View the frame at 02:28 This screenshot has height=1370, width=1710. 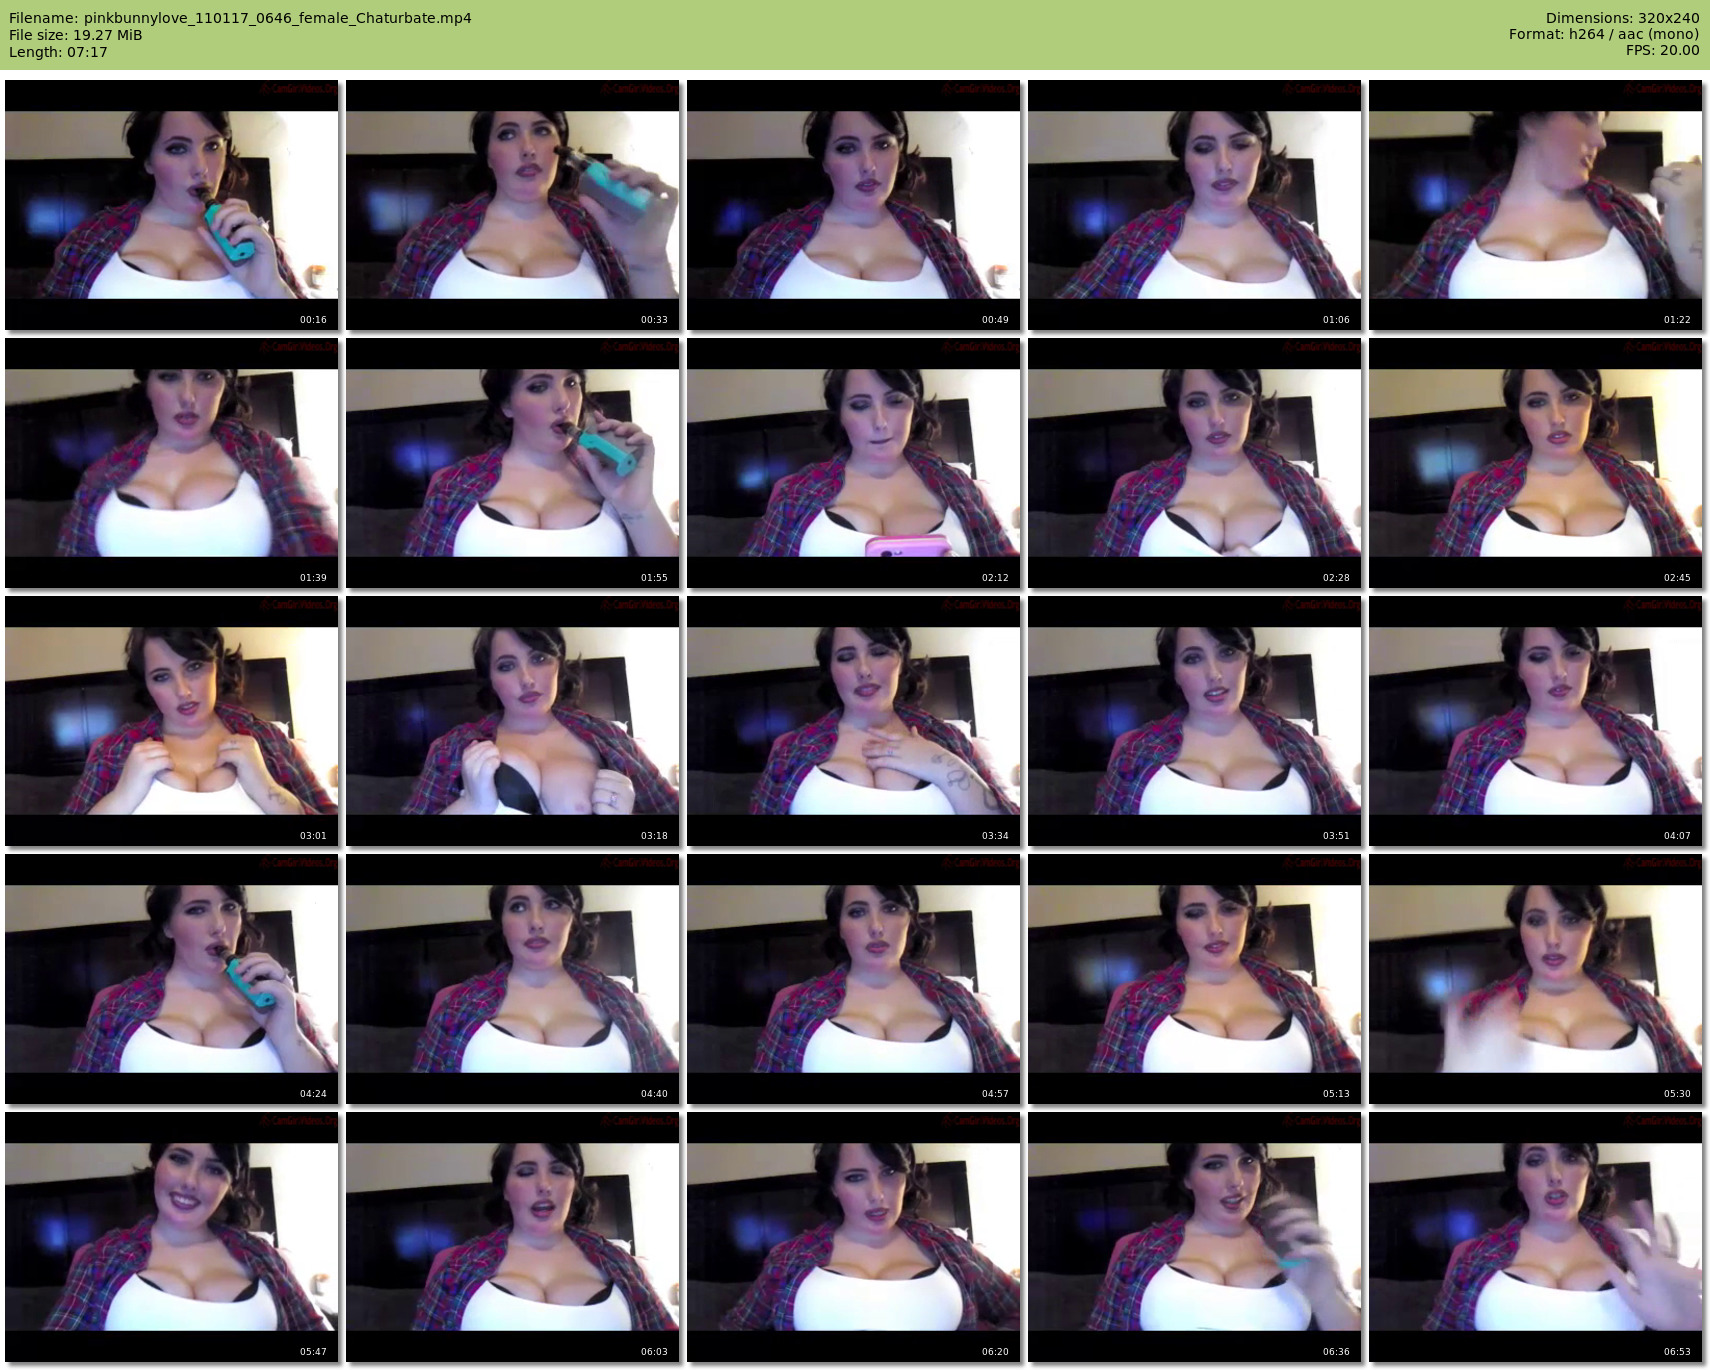pos(1195,463)
